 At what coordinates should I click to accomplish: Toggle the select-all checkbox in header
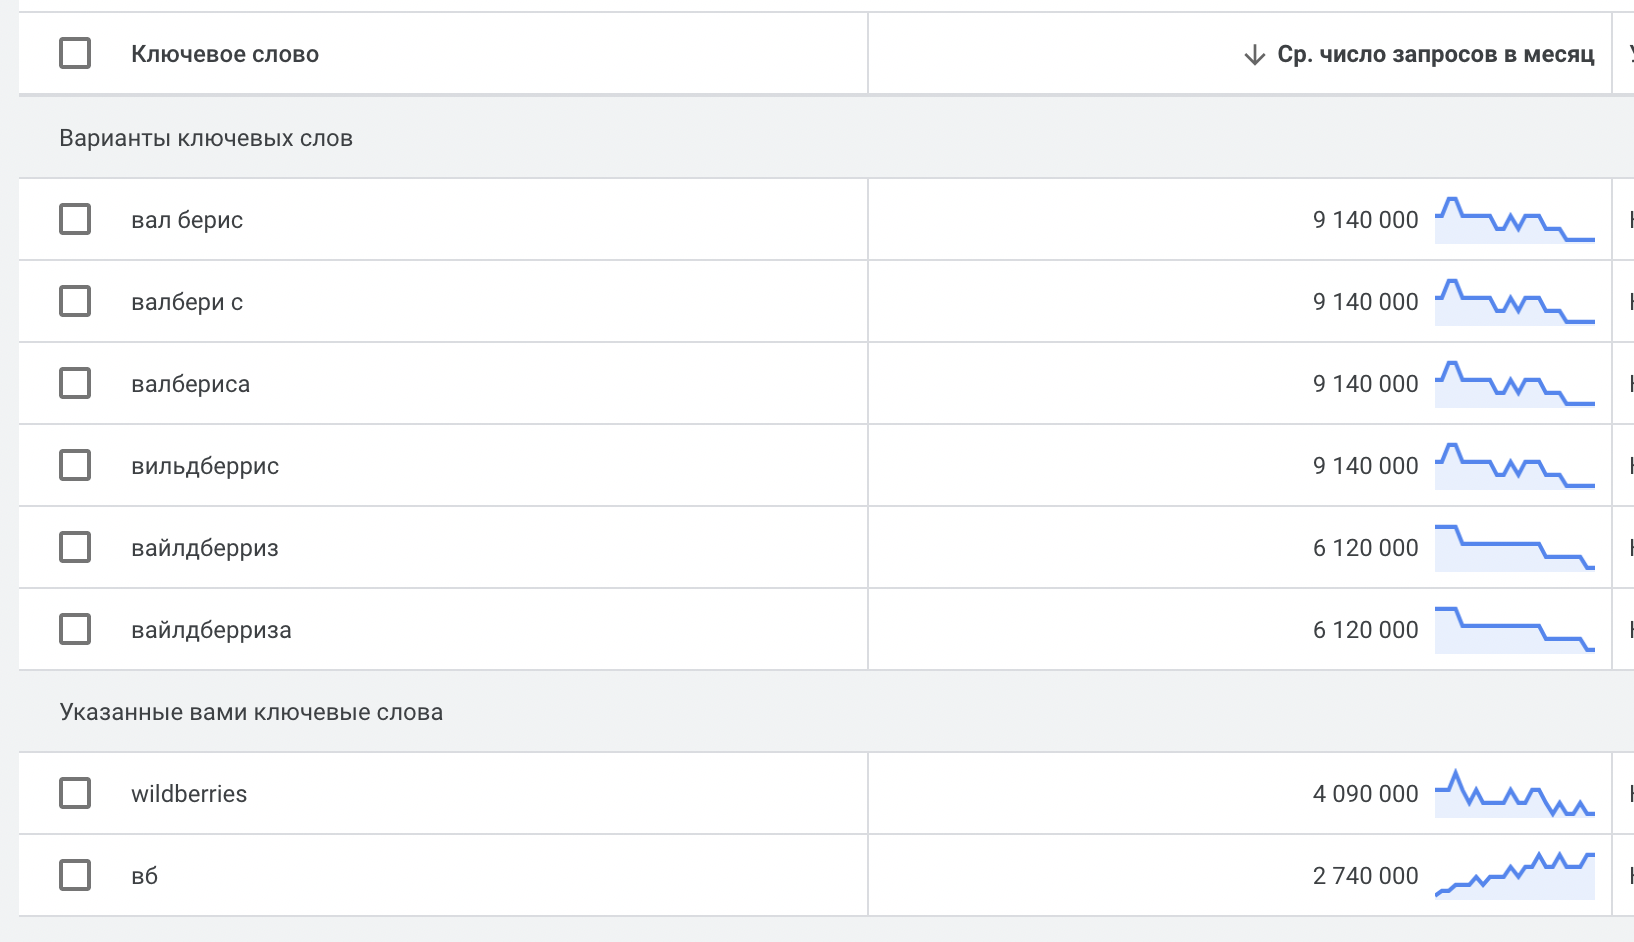[75, 53]
